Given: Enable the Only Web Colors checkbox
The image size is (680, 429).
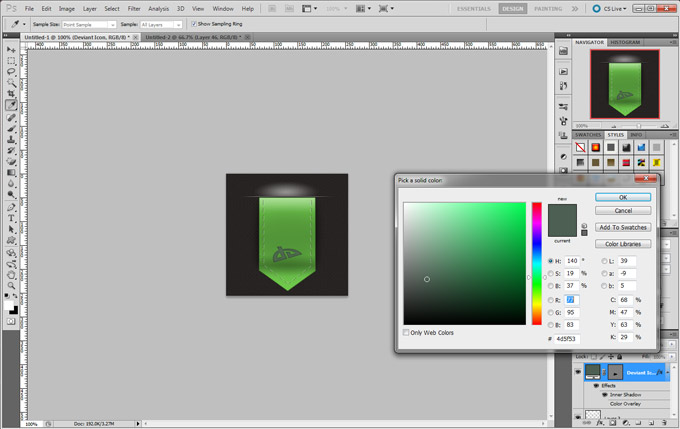Looking at the screenshot, I should pos(406,333).
